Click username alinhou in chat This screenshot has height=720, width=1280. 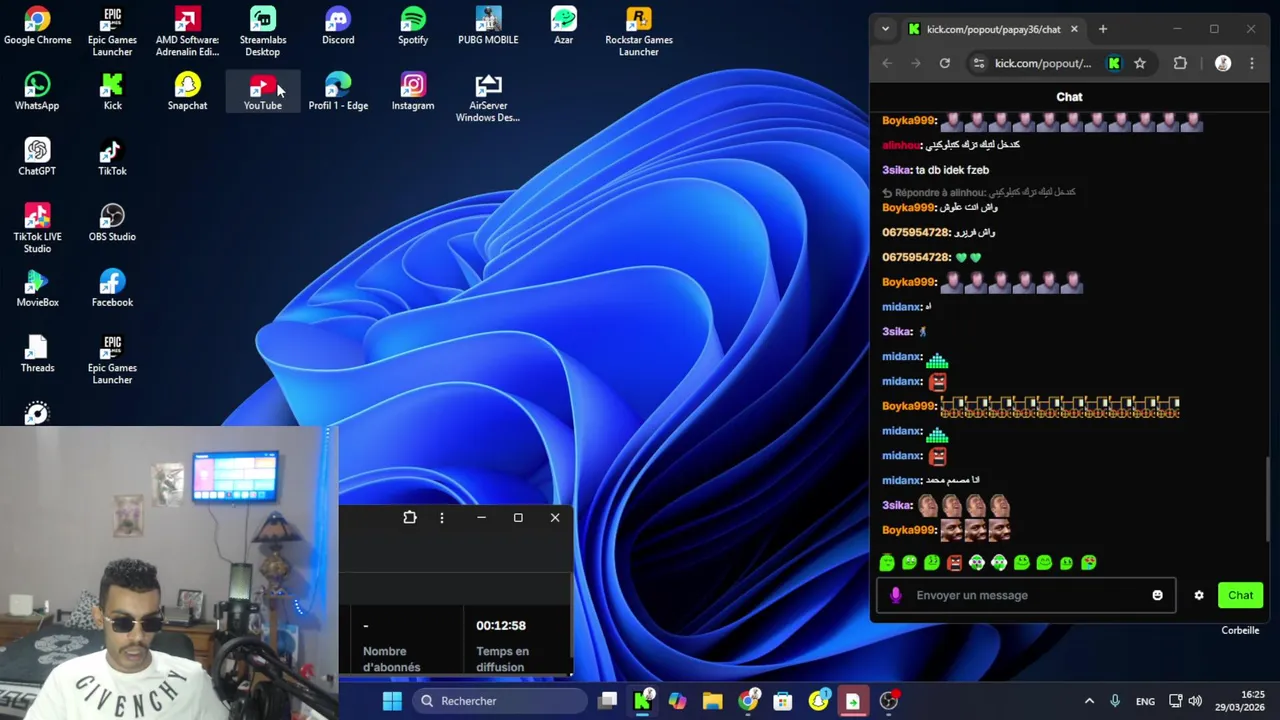coord(900,145)
